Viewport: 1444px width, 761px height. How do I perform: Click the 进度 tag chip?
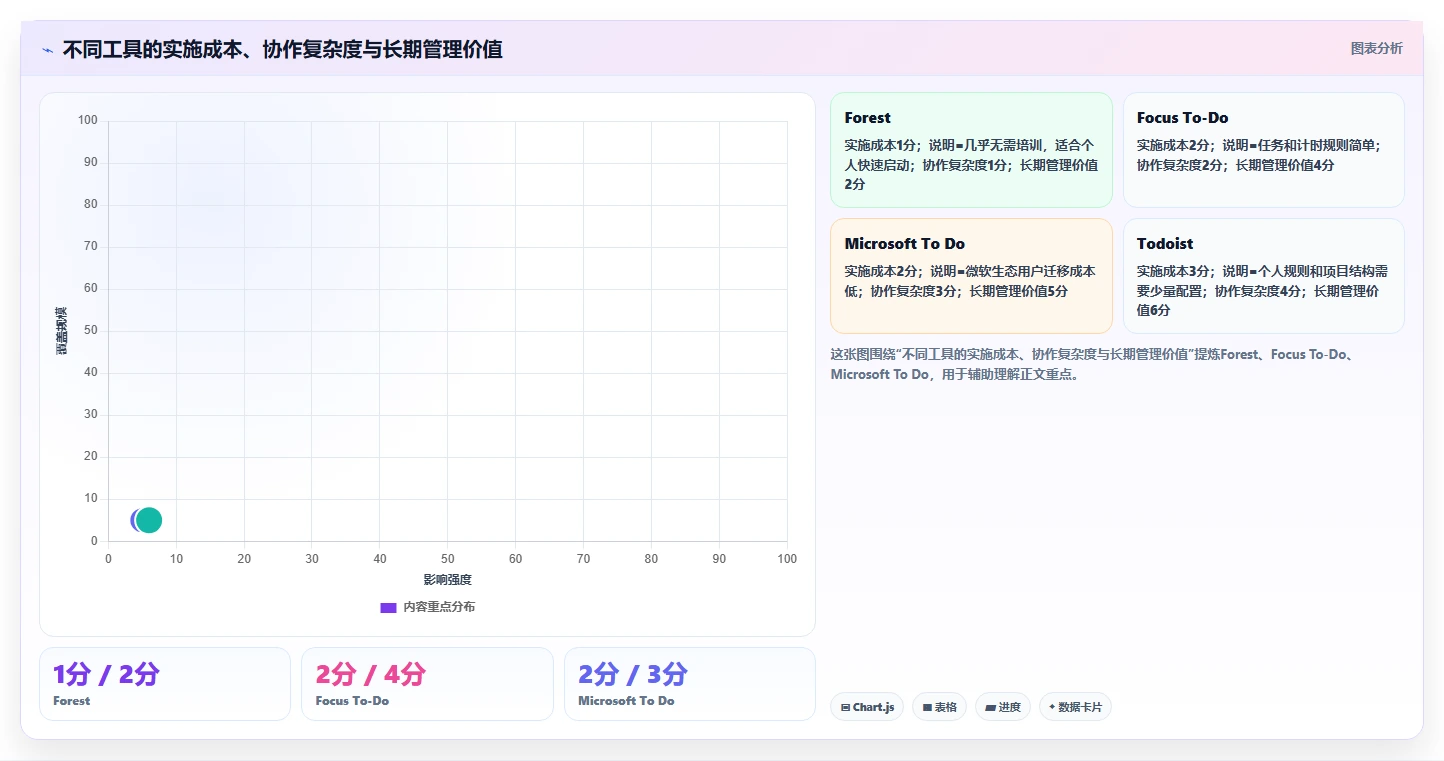[1003, 707]
